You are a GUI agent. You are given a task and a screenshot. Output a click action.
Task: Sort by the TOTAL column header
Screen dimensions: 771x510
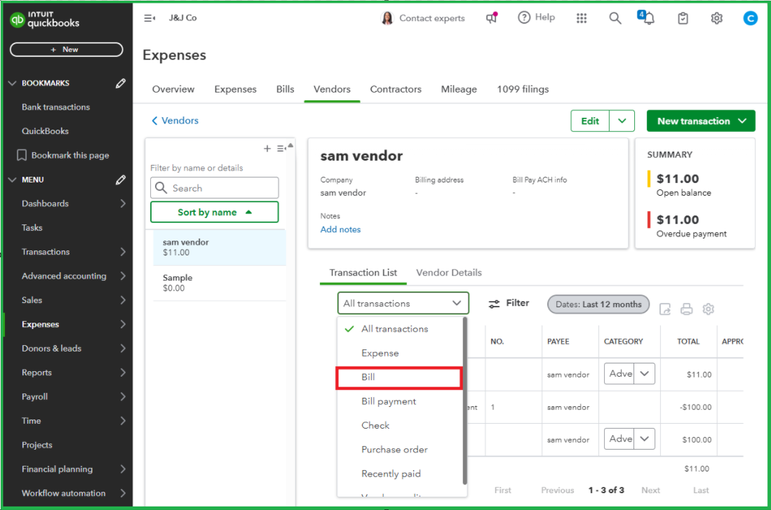[688, 341]
